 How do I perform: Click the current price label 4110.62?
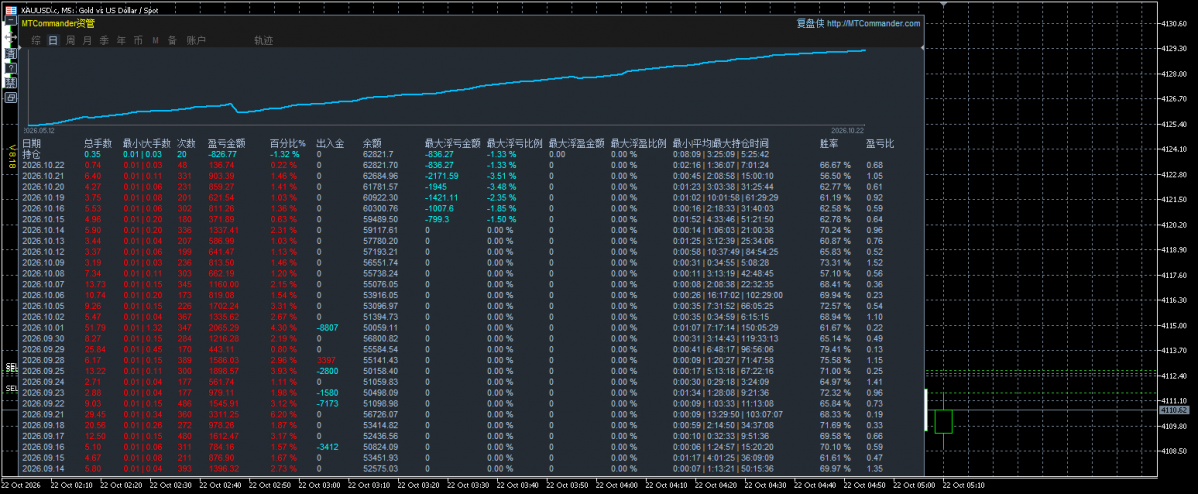point(1174,410)
